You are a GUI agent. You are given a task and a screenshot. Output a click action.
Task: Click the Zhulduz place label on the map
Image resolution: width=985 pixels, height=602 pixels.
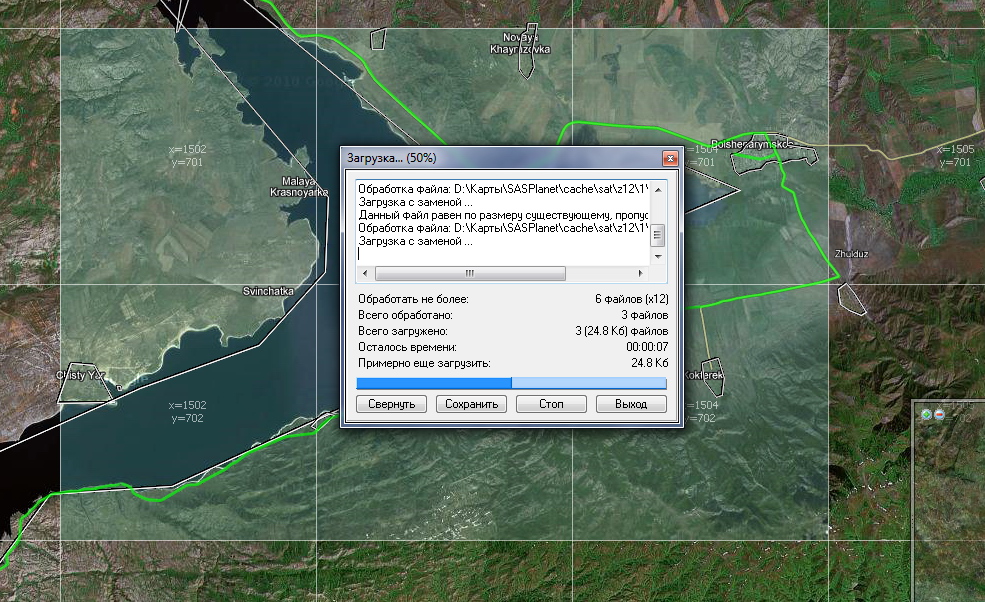[x=851, y=254]
